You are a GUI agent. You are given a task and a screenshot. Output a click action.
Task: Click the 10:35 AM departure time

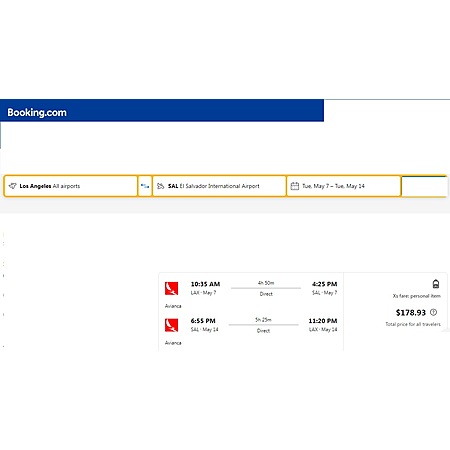click(205, 284)
